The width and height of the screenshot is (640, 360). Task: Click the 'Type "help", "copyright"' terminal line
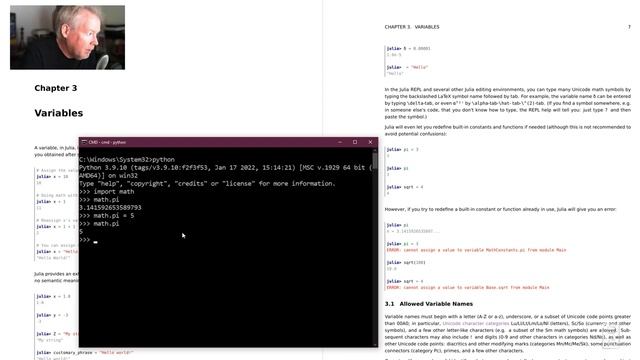(x=207, y=184)
